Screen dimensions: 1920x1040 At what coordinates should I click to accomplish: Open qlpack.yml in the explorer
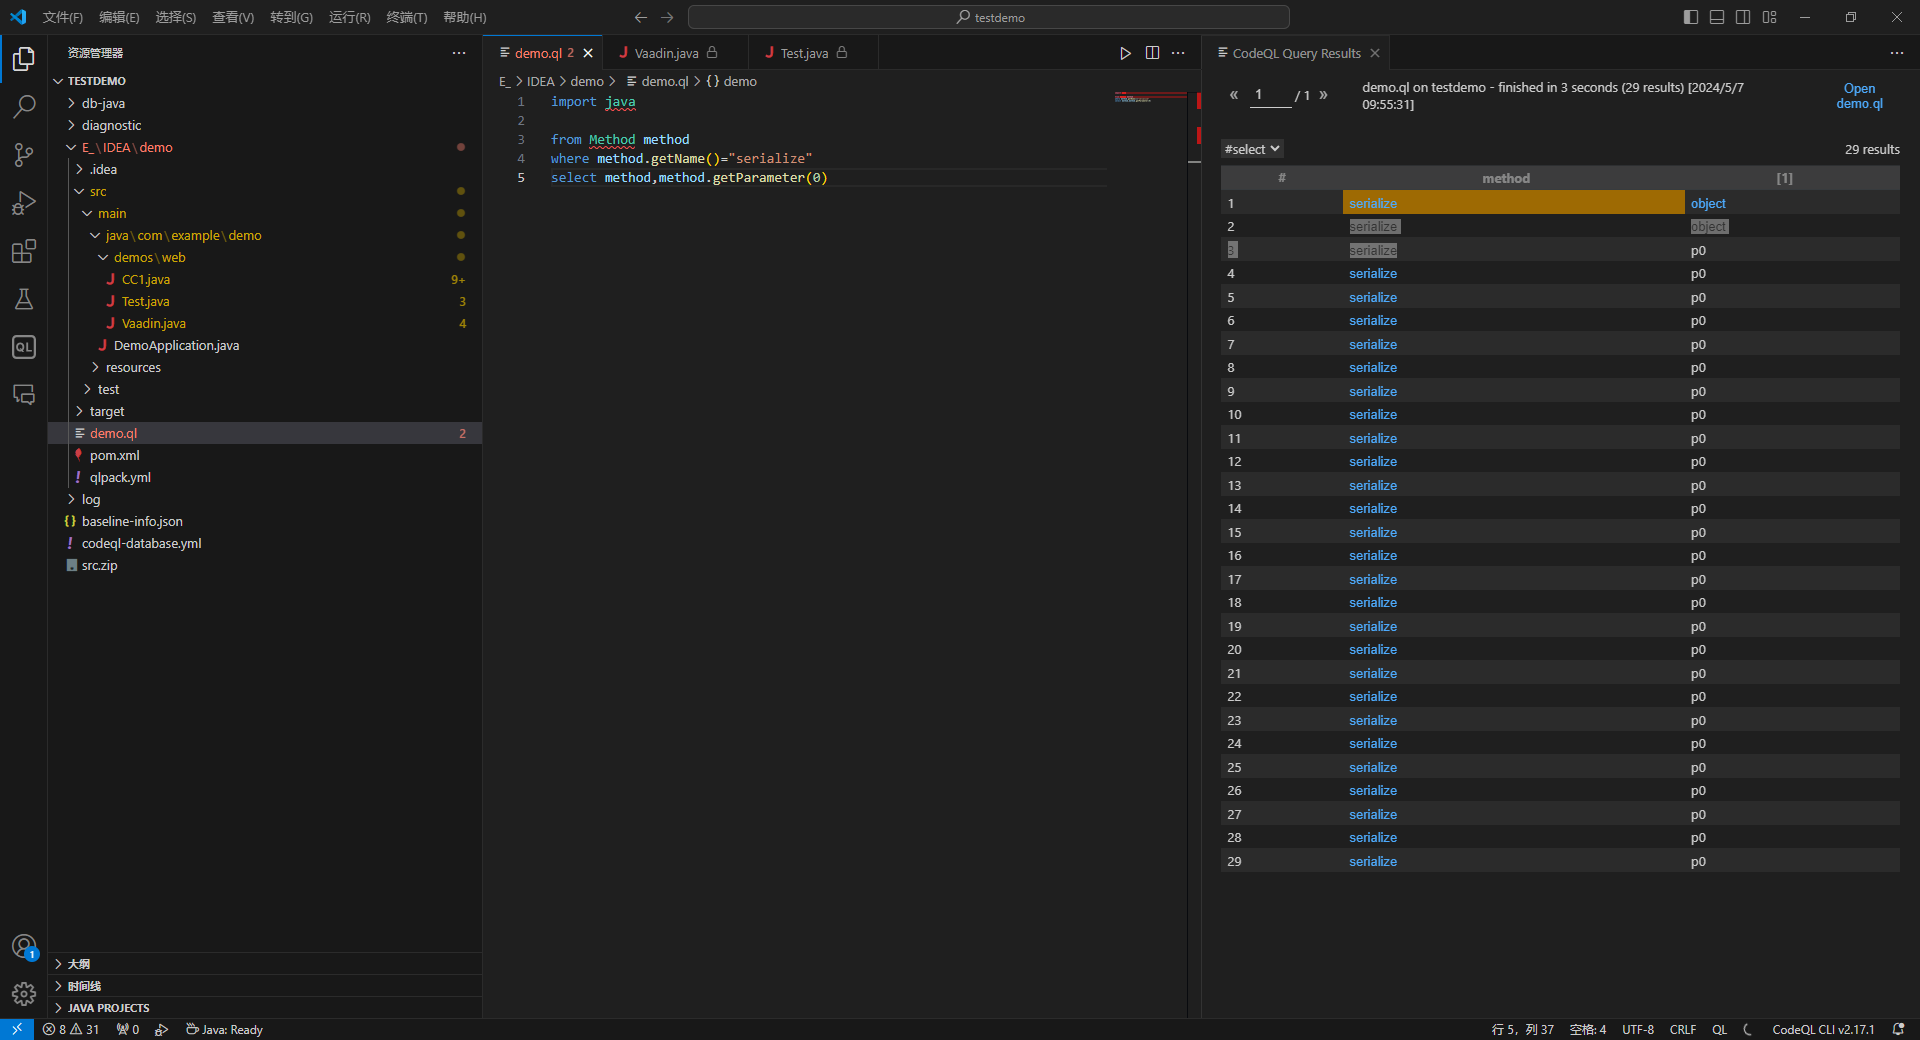click(x=120, y=477)
